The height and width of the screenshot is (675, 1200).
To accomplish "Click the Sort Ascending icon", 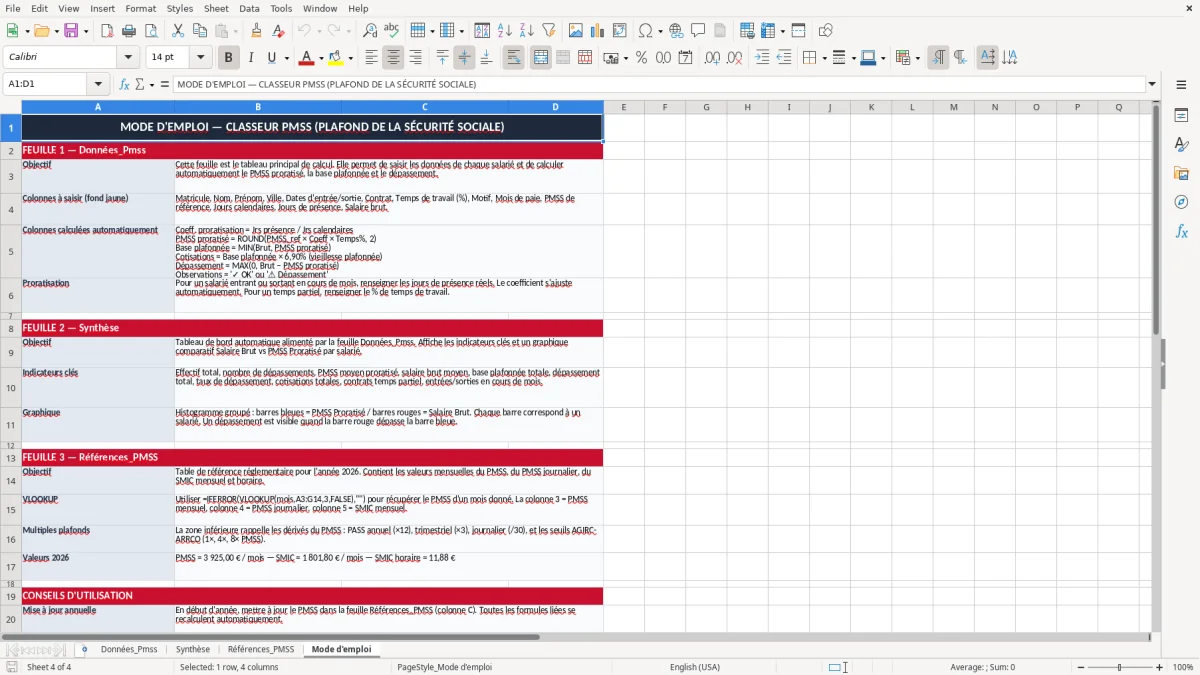I will (505, 31).
